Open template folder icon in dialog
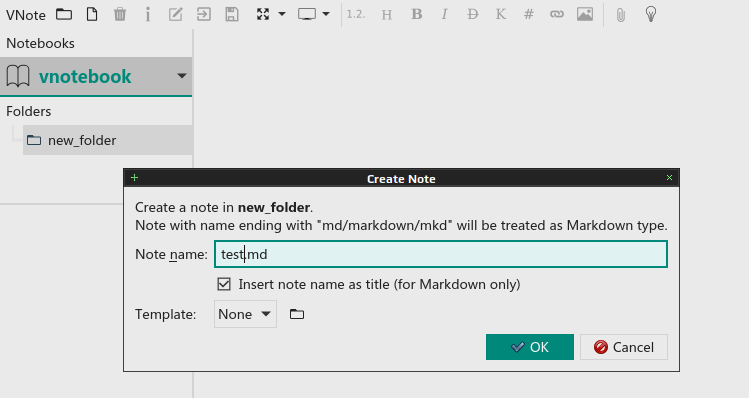 point(297,314)
